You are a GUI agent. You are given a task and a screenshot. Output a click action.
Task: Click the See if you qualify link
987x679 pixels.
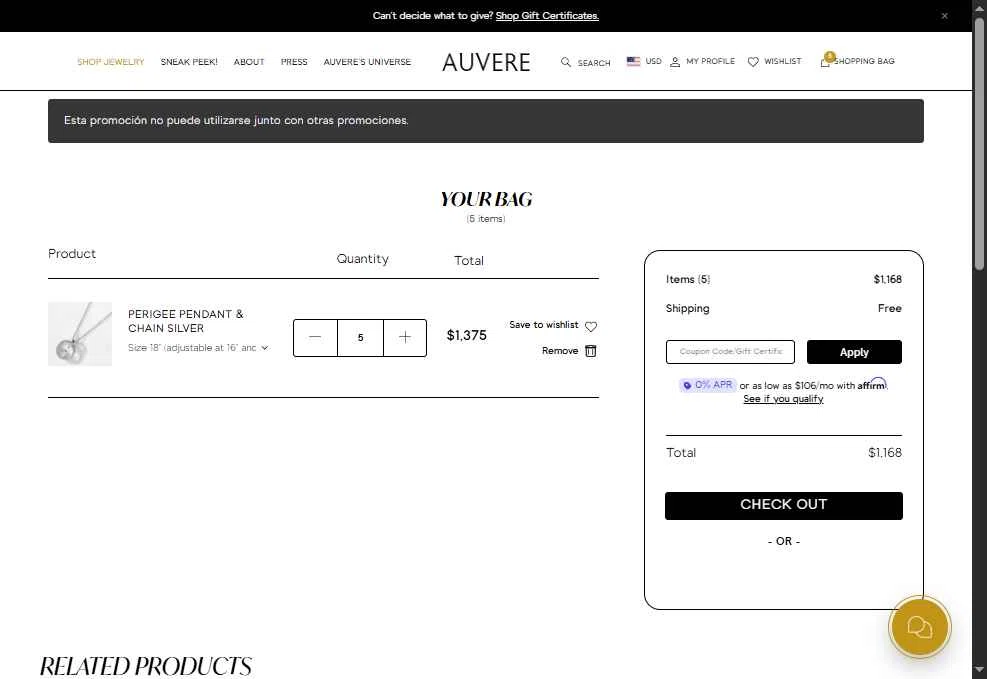[783, 399]
